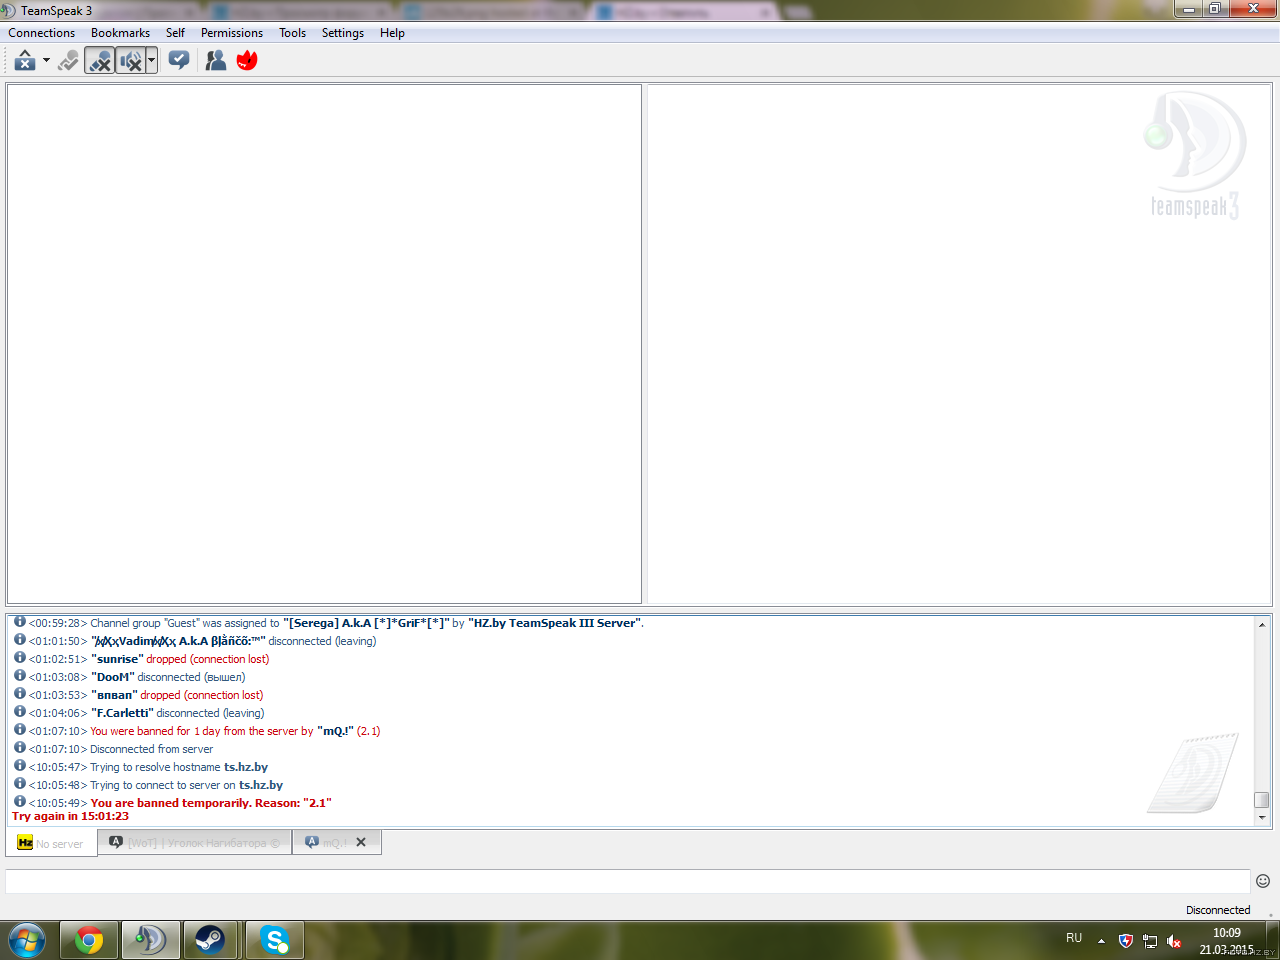Viewport: 1280px width, 960px height.
Task: Open the Windows Start button
Action: [27, 940]
